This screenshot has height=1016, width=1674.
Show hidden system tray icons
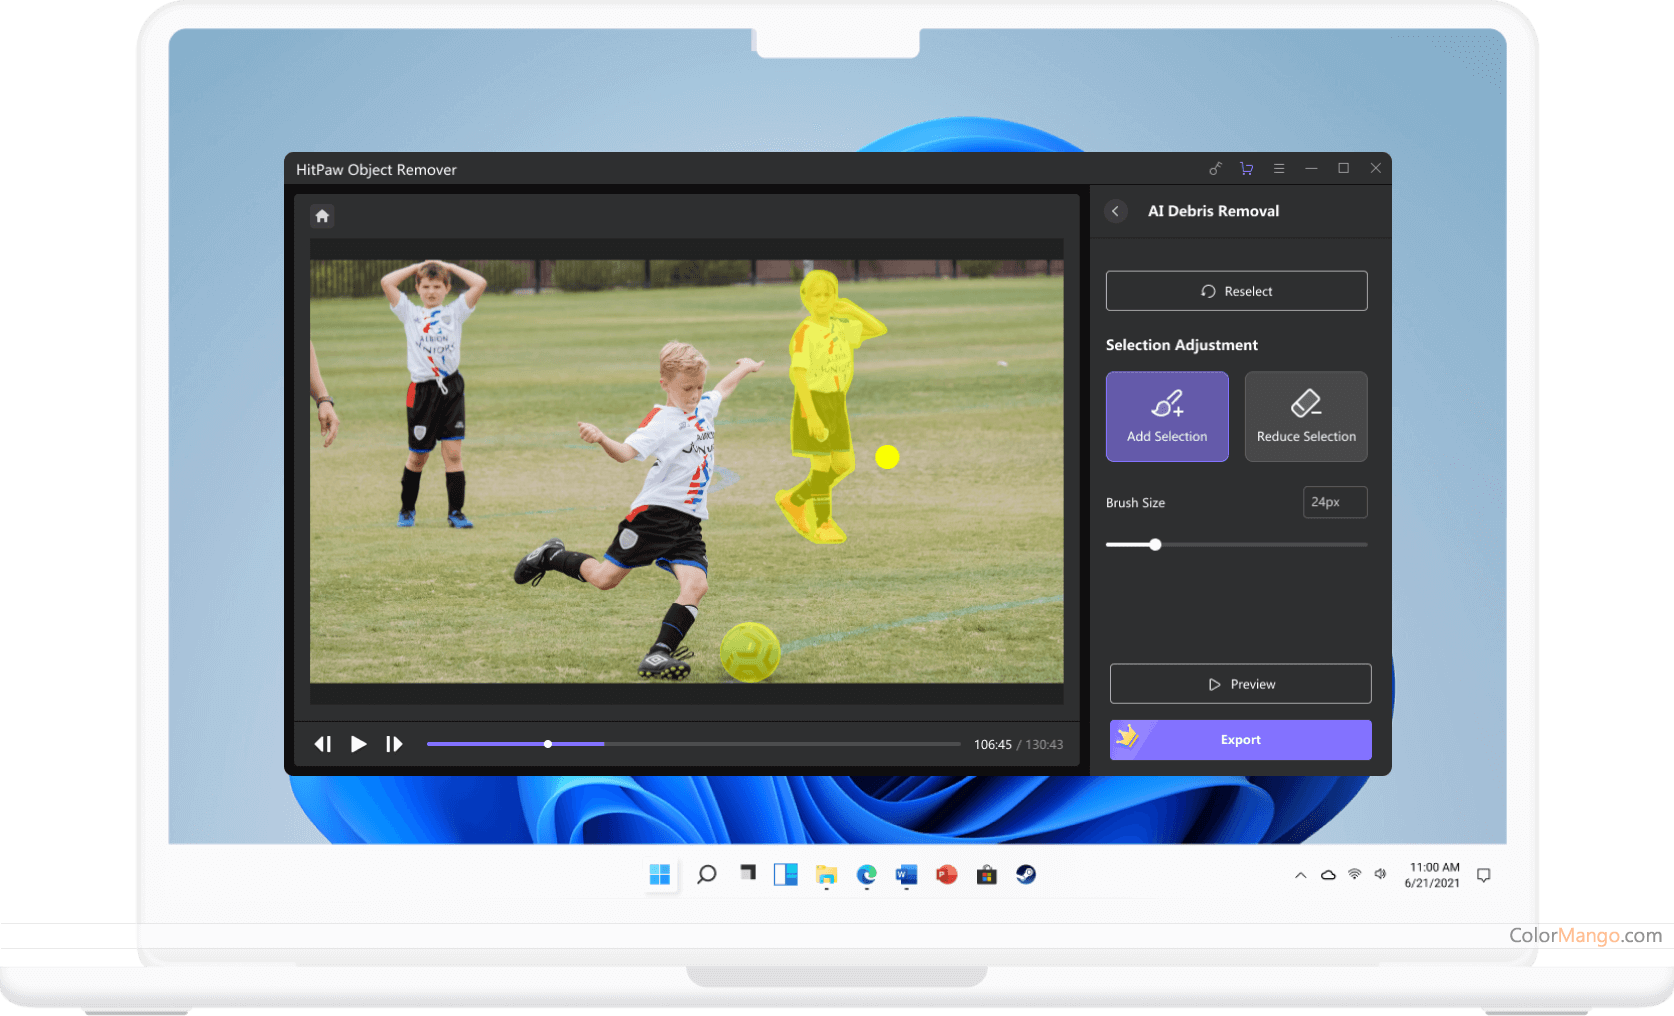click(x=1300, y=875)
